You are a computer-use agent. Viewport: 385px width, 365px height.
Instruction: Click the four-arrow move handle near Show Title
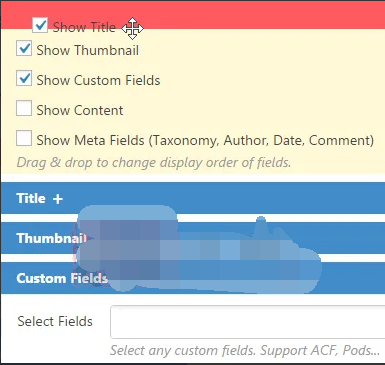[x=132, y=29]
